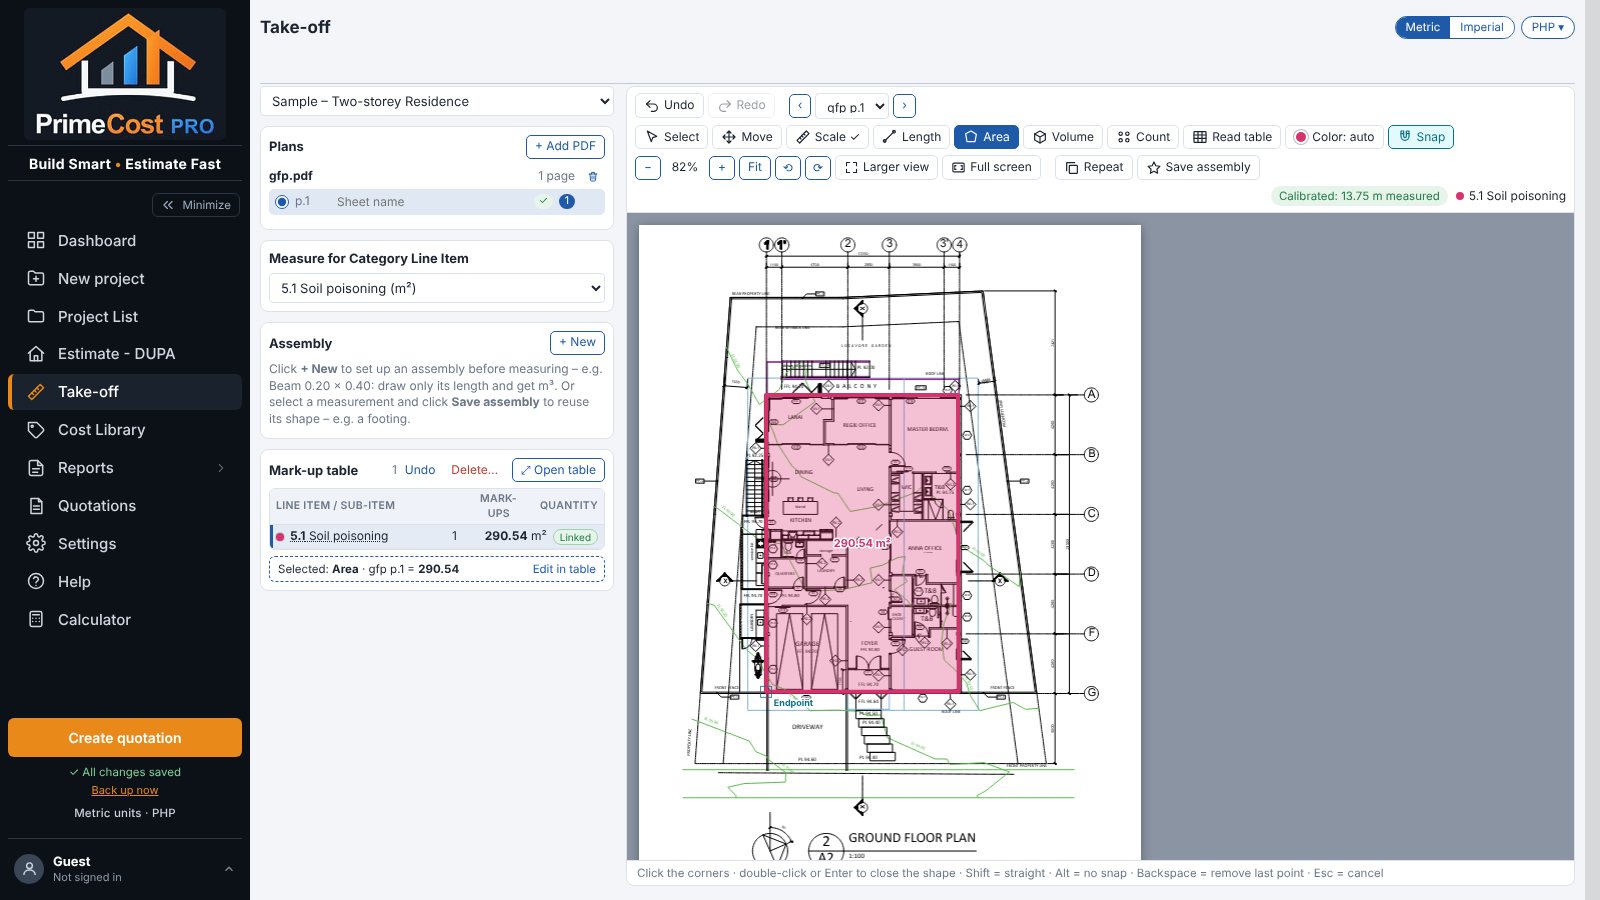Toggle Larger view mode
Image resolution: width=1600 pixels, height=900 pixels.
click(x=886, y=167)
